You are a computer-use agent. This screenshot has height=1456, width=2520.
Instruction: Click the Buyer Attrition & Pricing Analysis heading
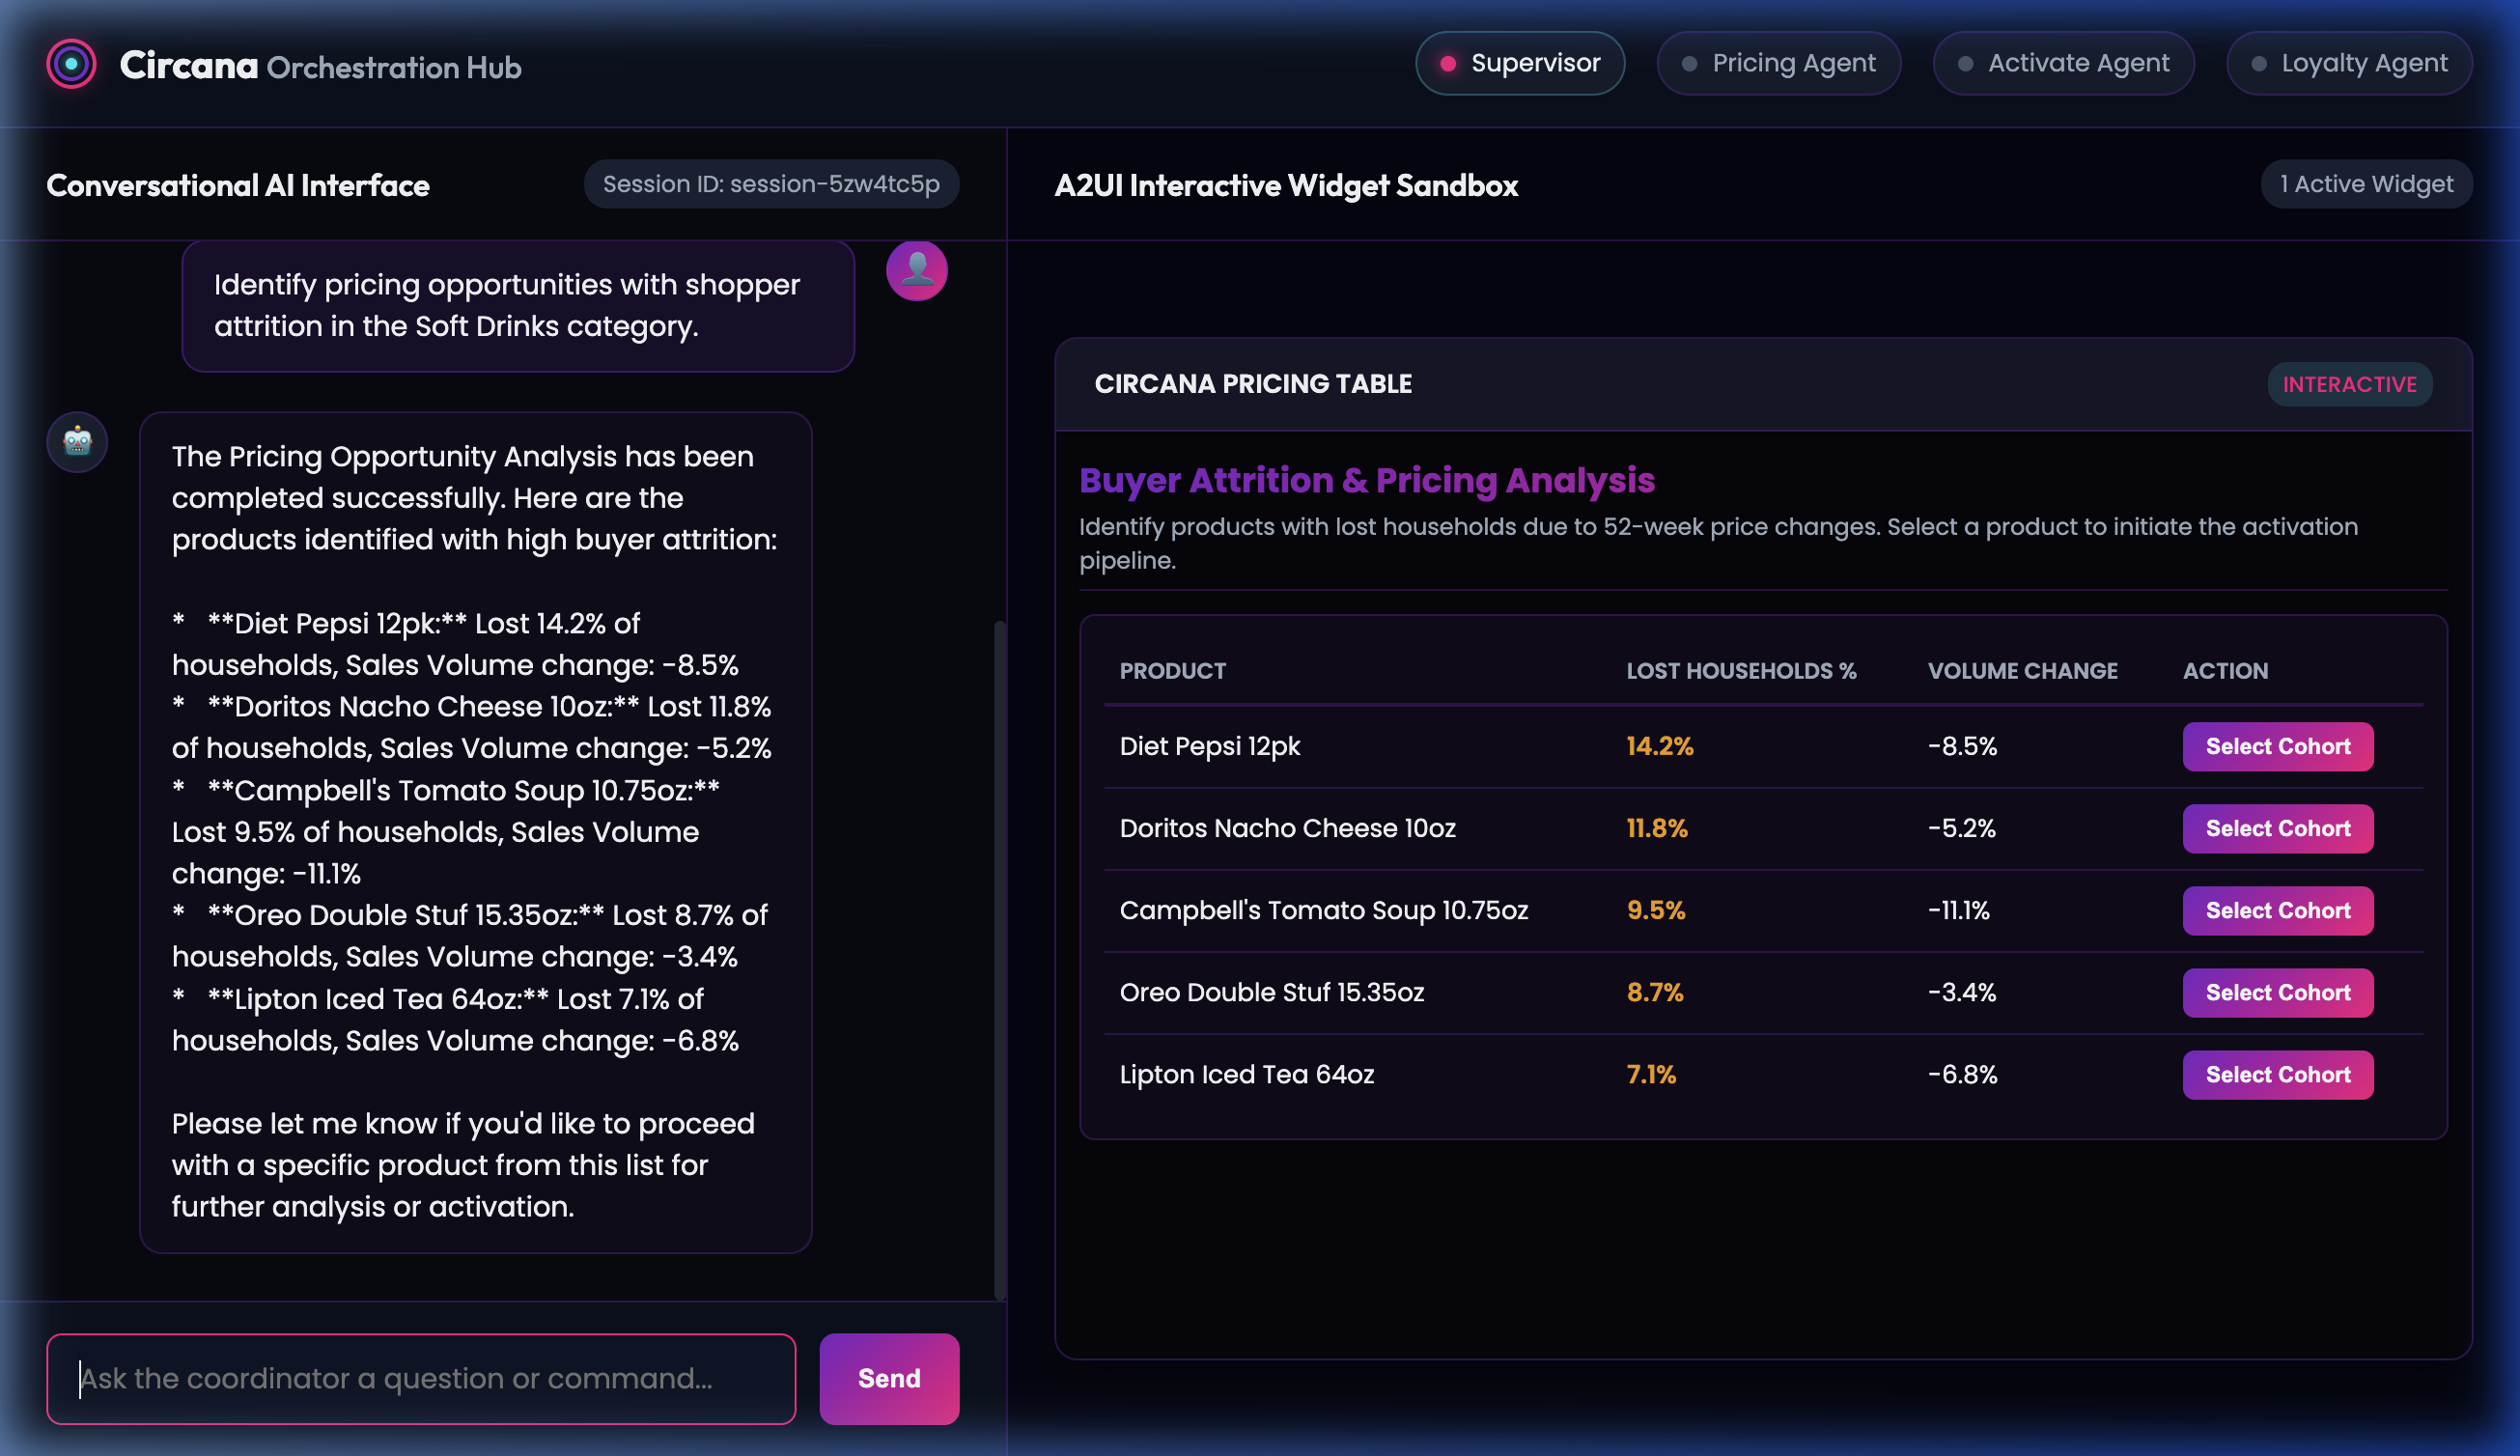pos(1366,480)
